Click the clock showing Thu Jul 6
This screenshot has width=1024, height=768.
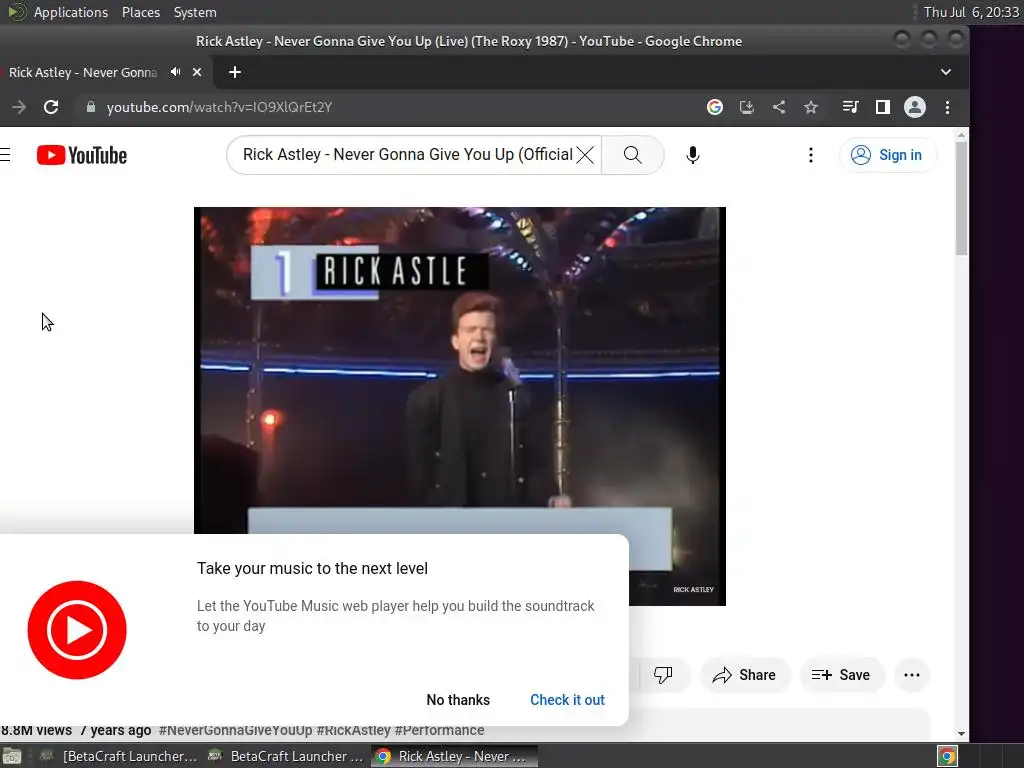(971, 12)
